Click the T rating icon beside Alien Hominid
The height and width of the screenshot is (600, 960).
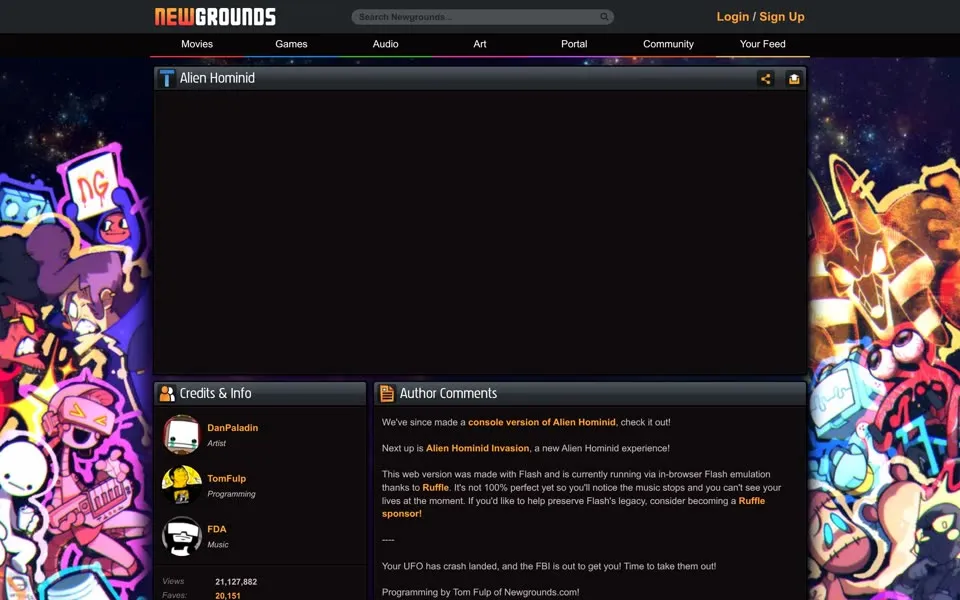(167, 78)
